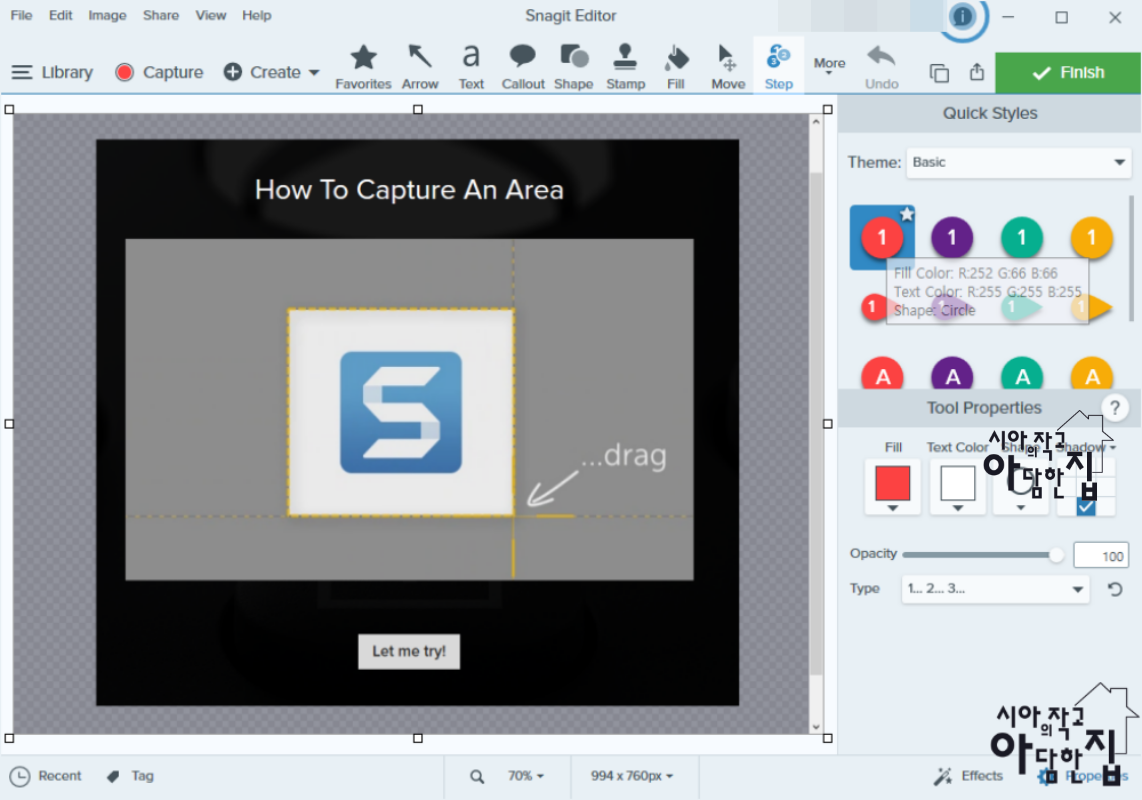Click the zoom magnifier icon

click(x=476, y=777)
